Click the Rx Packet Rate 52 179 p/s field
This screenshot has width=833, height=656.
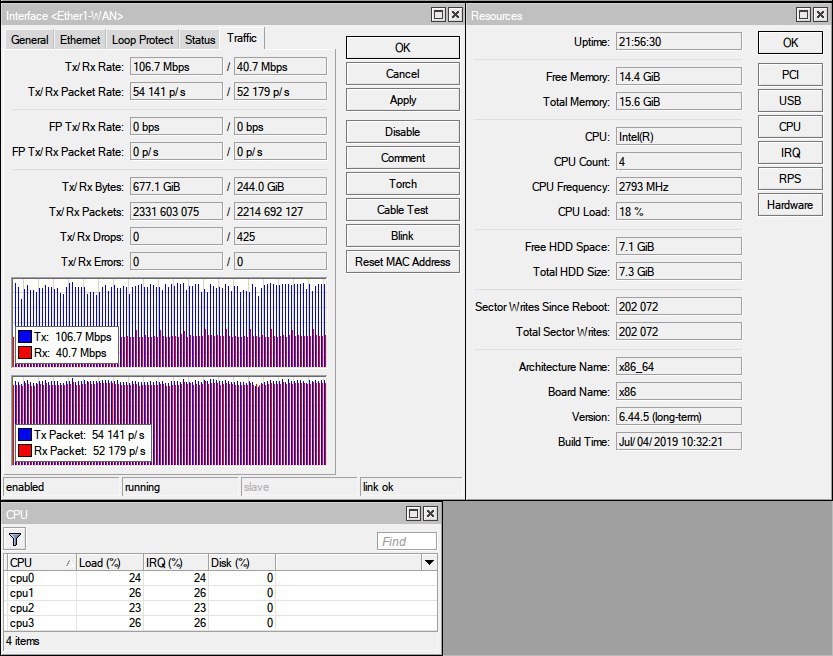(280, 91)
